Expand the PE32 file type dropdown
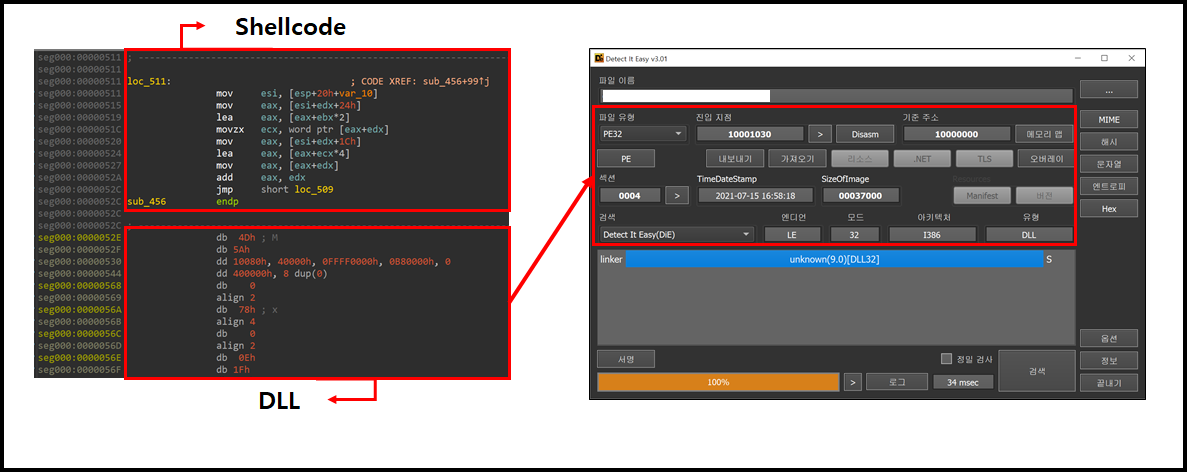Image resolution: width=1187 pixels, height=472 pixels. [x=642, y=134]
